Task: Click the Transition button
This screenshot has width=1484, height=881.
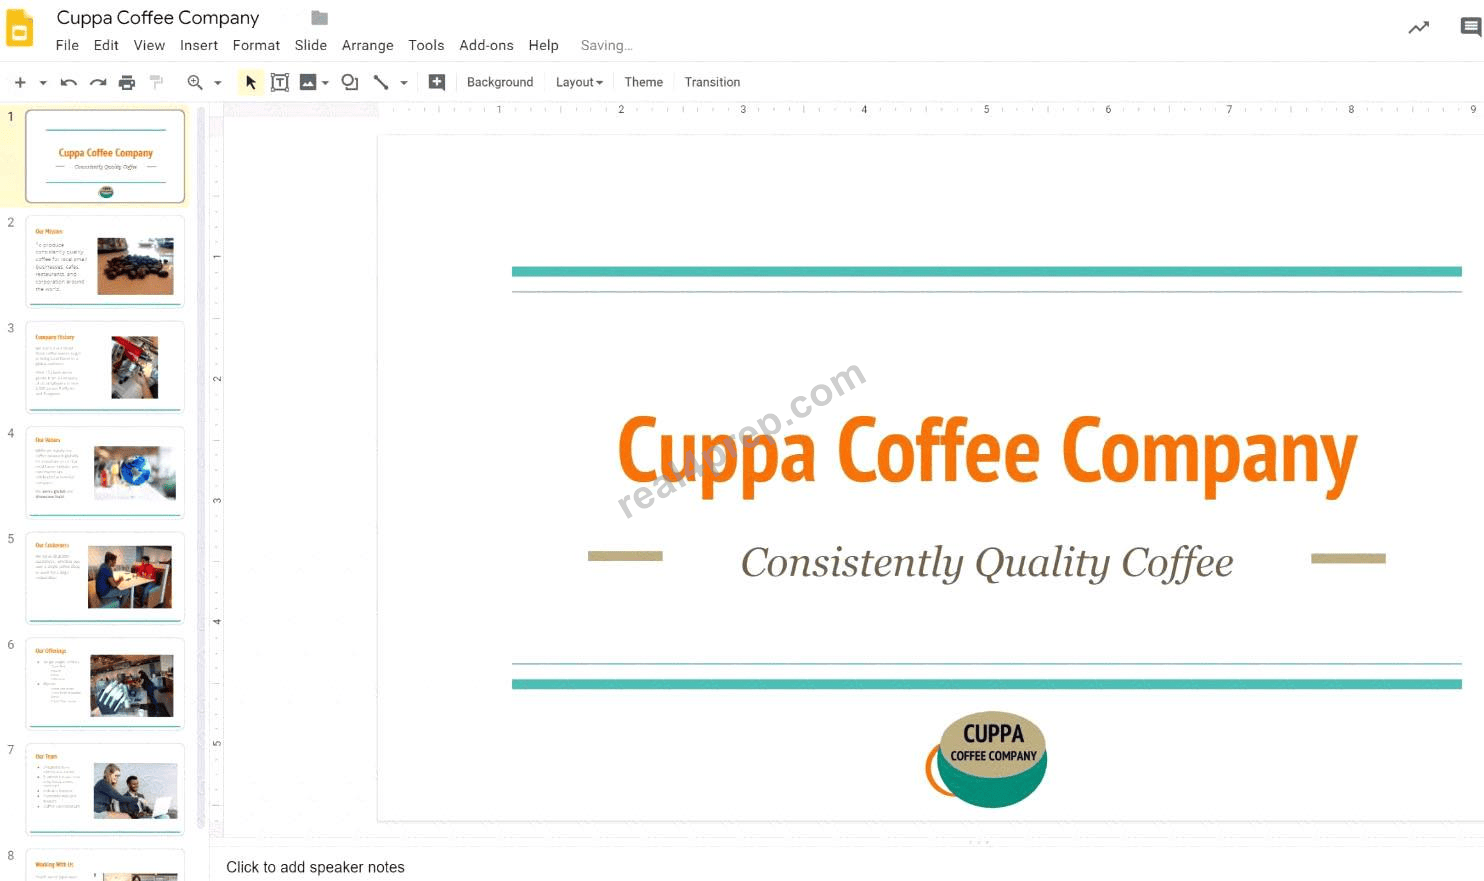Action: pos(712,82)
